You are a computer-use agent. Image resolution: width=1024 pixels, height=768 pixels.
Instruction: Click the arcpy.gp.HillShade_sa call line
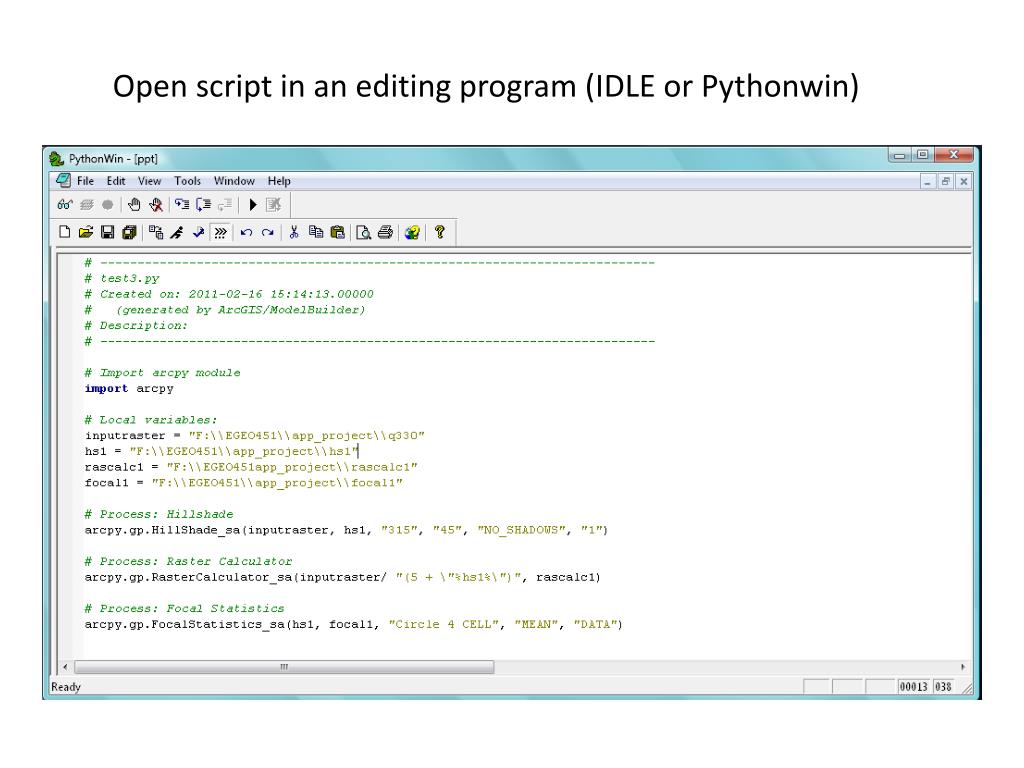[346, 530]
